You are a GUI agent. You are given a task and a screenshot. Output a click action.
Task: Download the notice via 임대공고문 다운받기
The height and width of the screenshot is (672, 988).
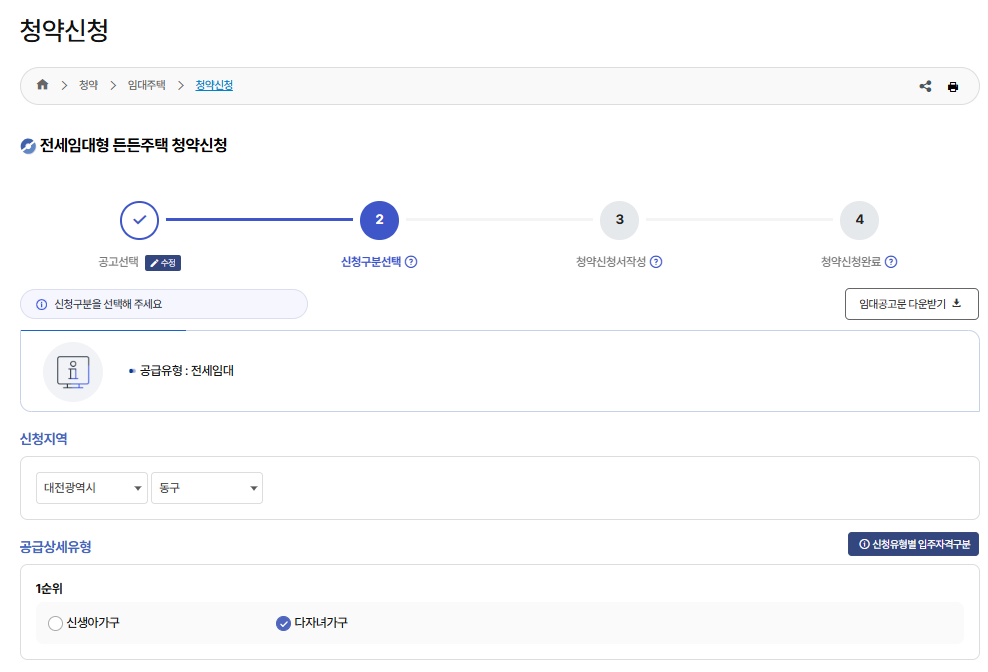click(x=911, y=304)
